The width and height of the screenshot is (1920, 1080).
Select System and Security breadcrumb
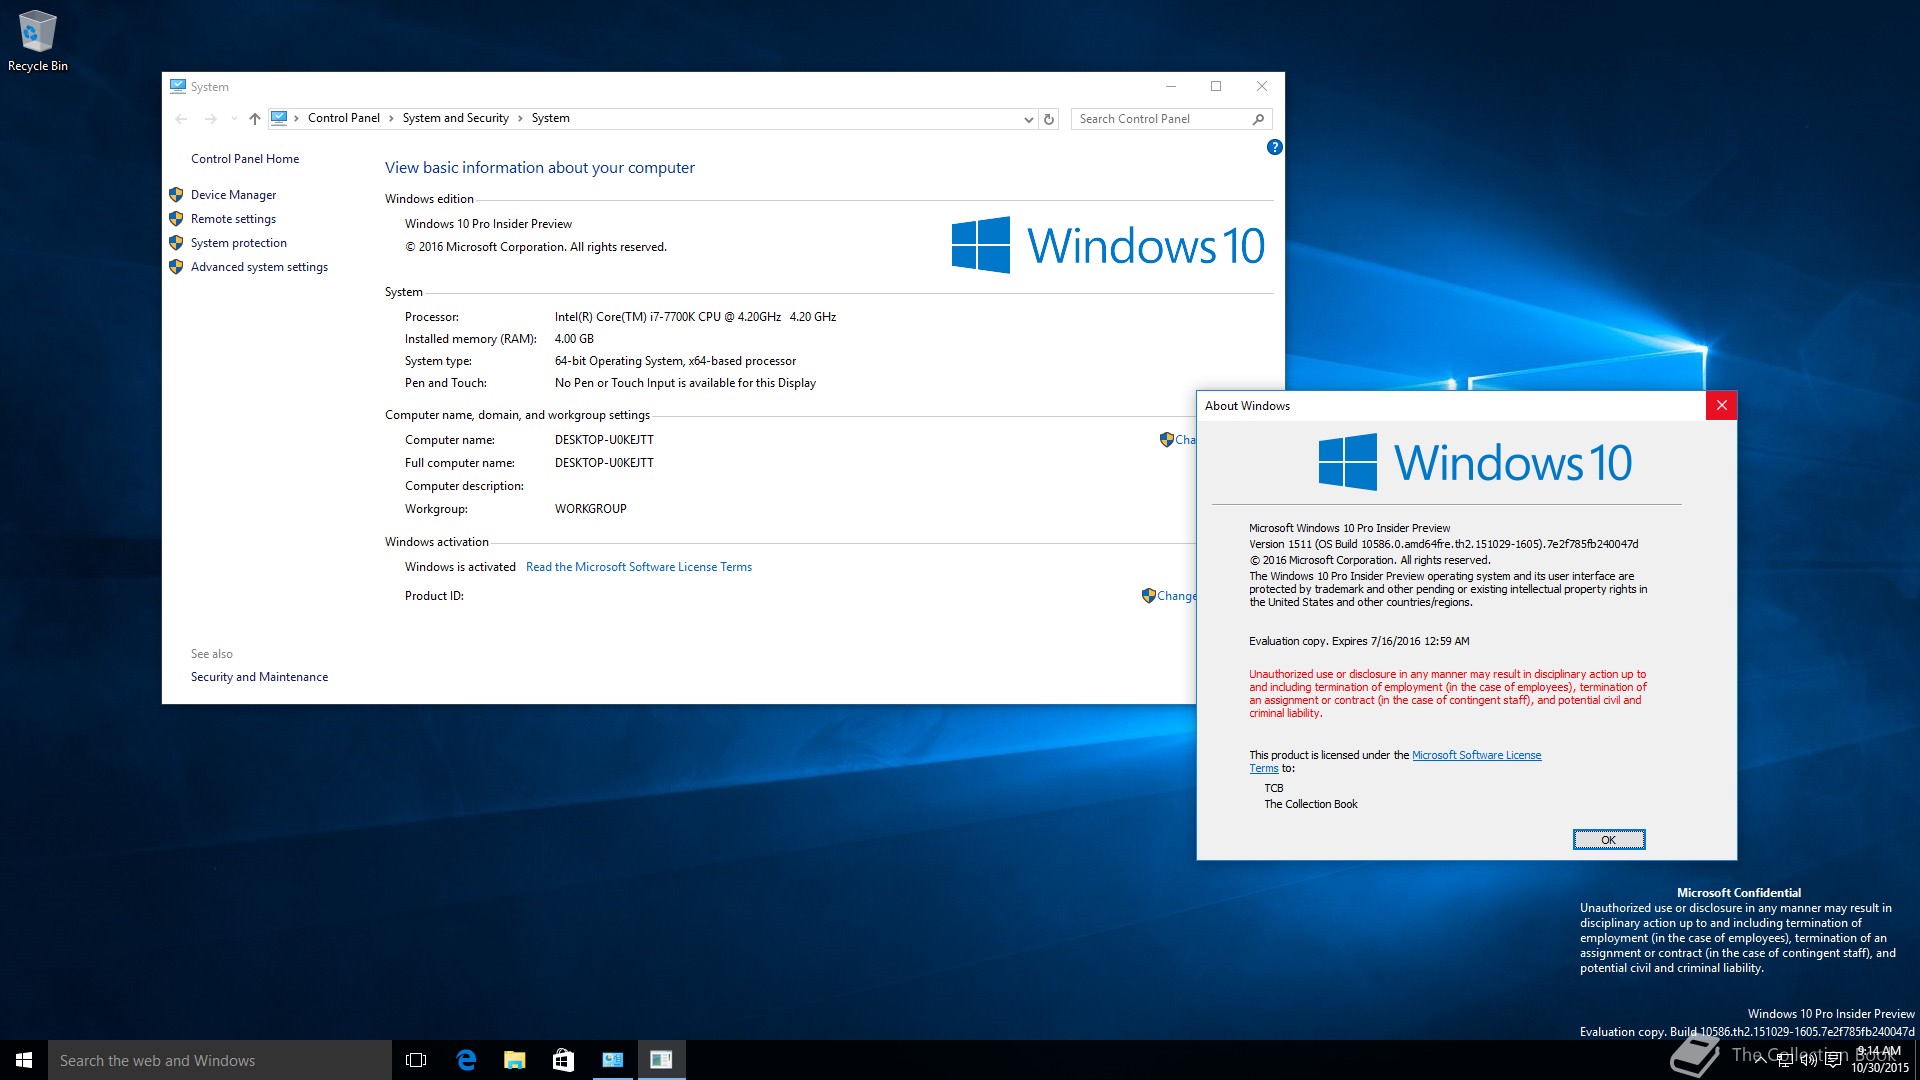(x=455, y=118)
